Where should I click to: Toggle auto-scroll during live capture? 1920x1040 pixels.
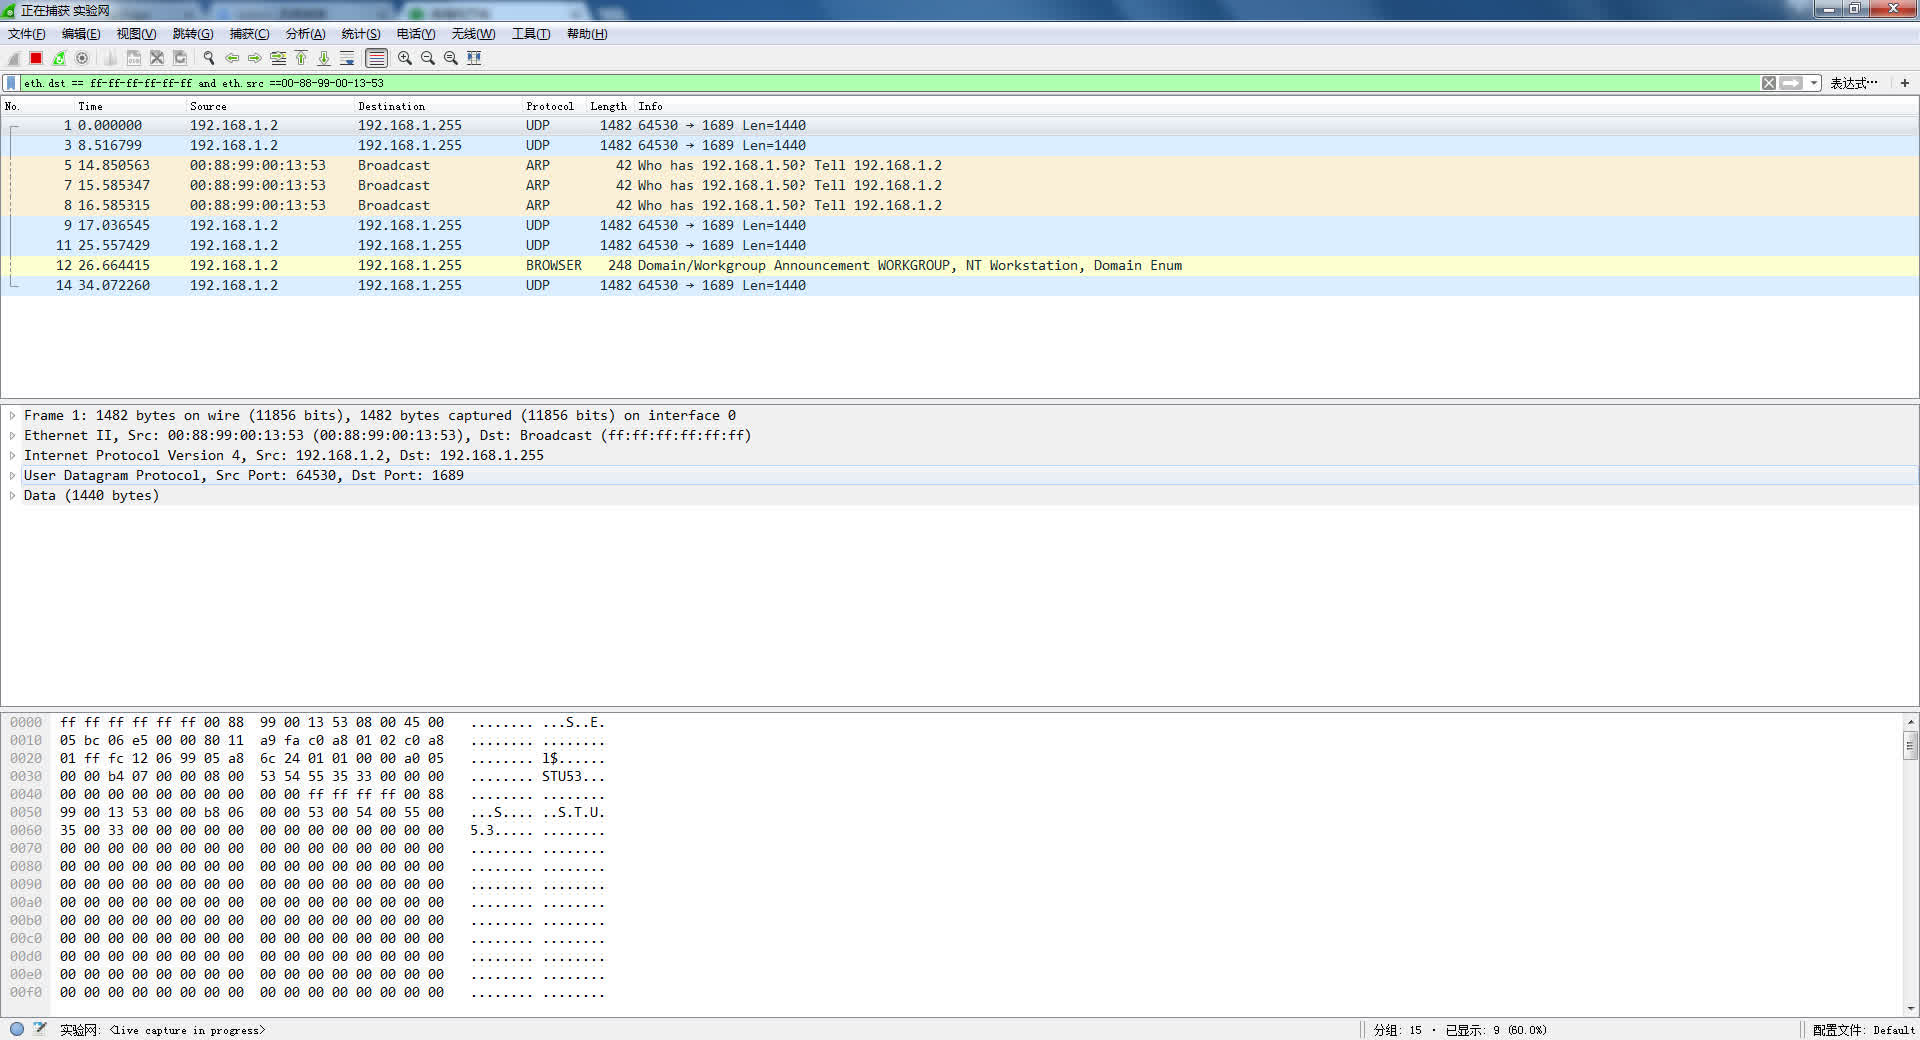click(x=347, y=58)
